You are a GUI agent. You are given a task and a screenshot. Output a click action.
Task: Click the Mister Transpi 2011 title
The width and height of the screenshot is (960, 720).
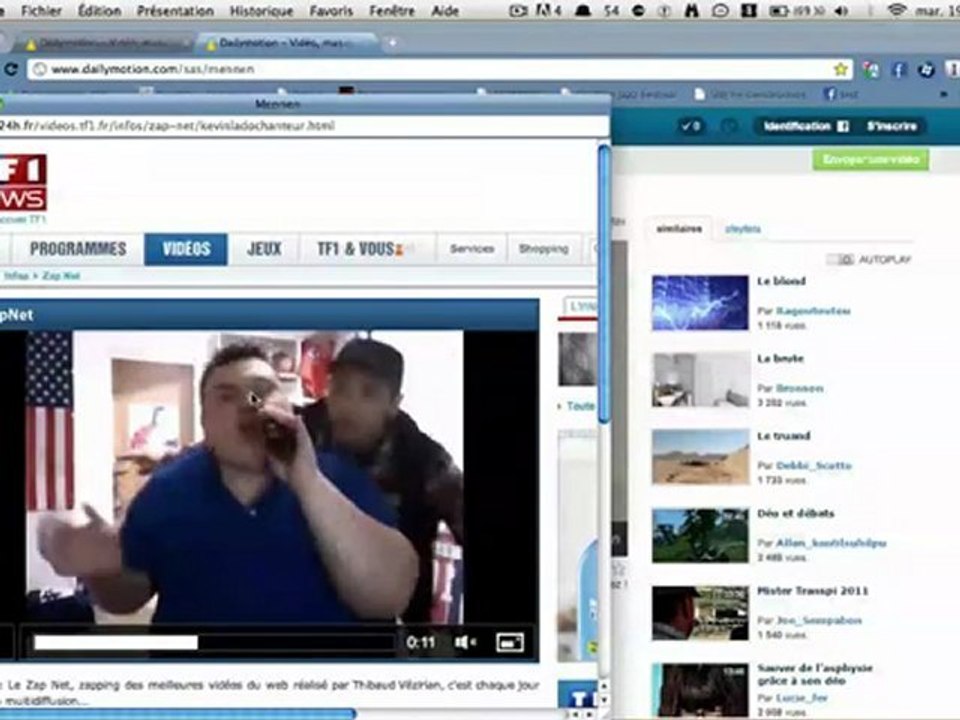(x=812, y=591)
